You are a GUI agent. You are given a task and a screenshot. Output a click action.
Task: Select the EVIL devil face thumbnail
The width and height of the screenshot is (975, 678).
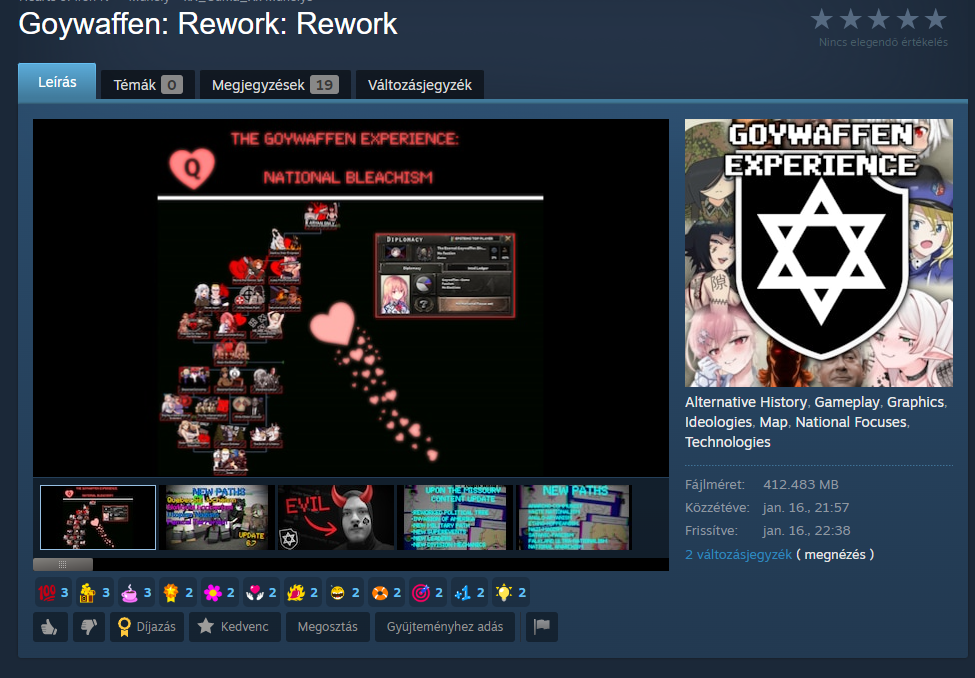(x=336, y=518)
